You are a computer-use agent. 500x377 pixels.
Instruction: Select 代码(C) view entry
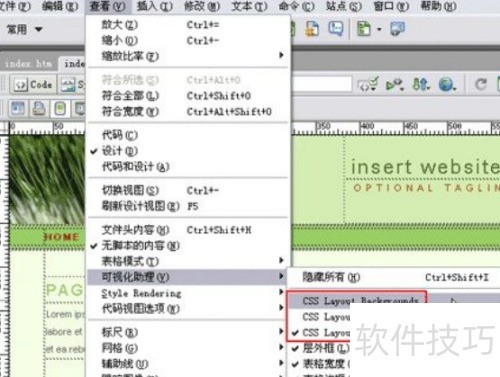pos(188,135)
